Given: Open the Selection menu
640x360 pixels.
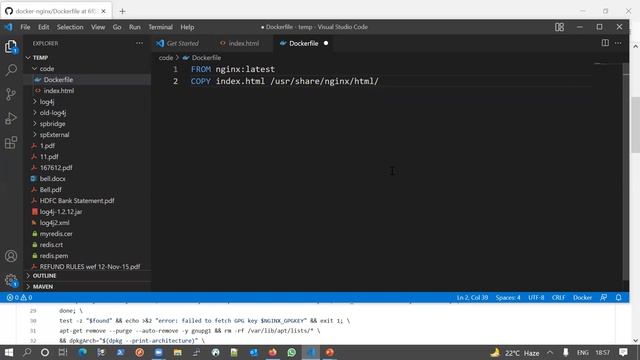Looking at the screenshot, I should 70,27.
